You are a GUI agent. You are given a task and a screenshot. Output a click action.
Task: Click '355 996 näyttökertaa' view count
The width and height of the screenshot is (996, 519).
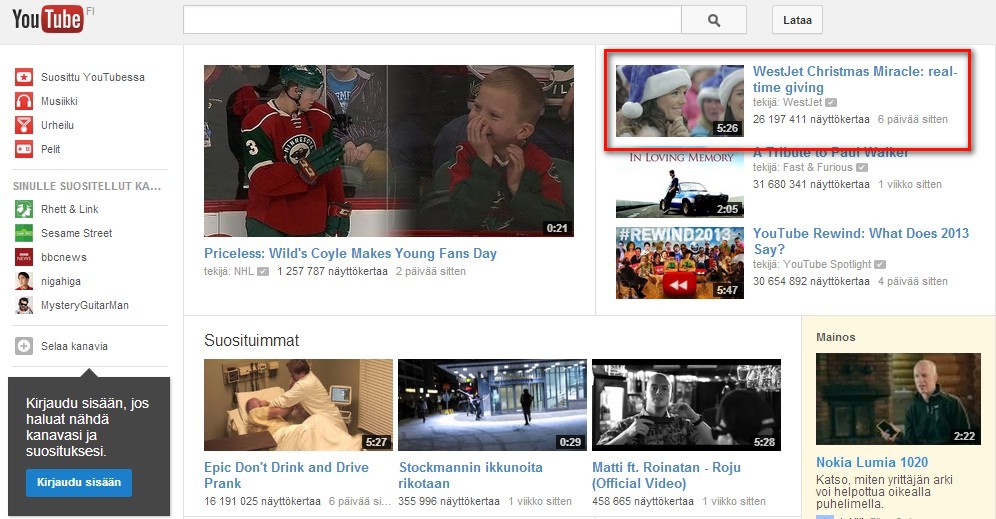449,501
